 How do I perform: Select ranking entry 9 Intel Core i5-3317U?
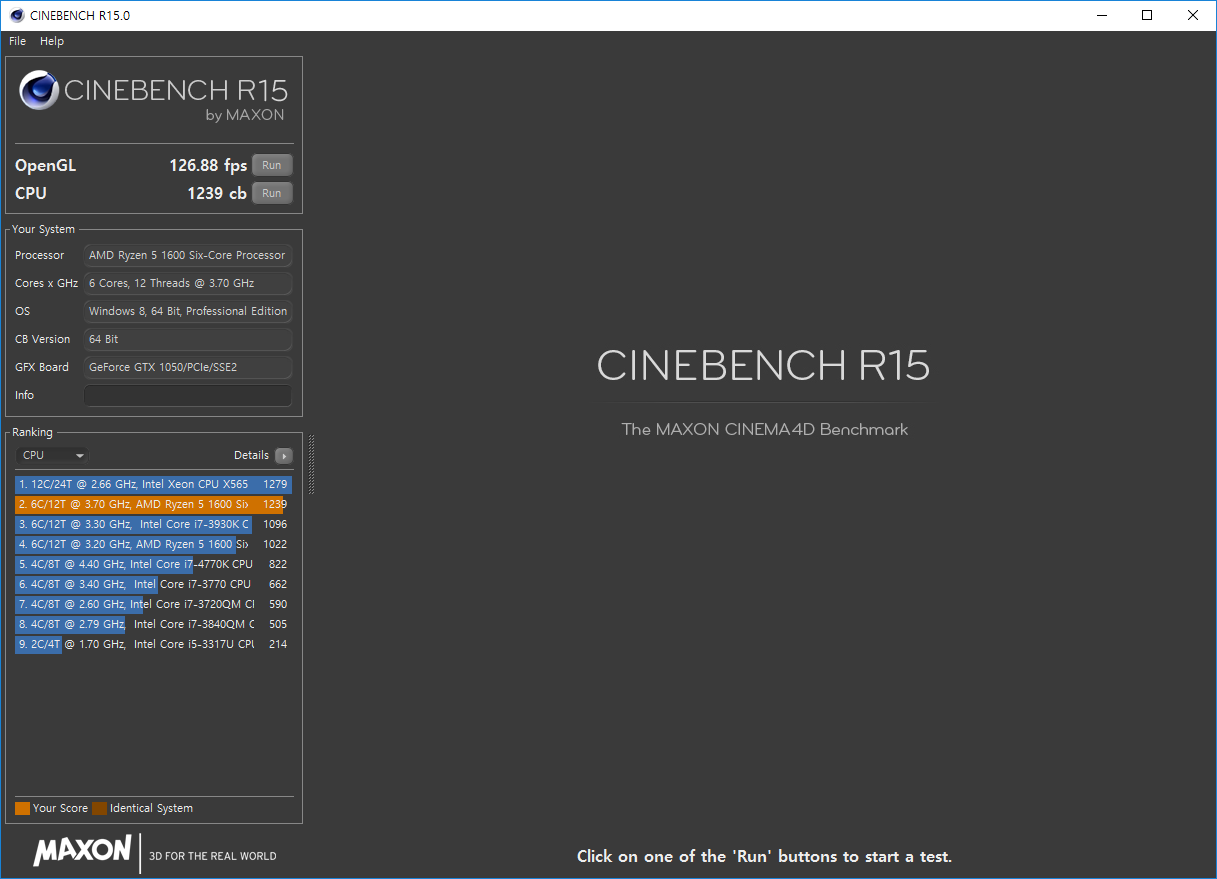point(152,644)
